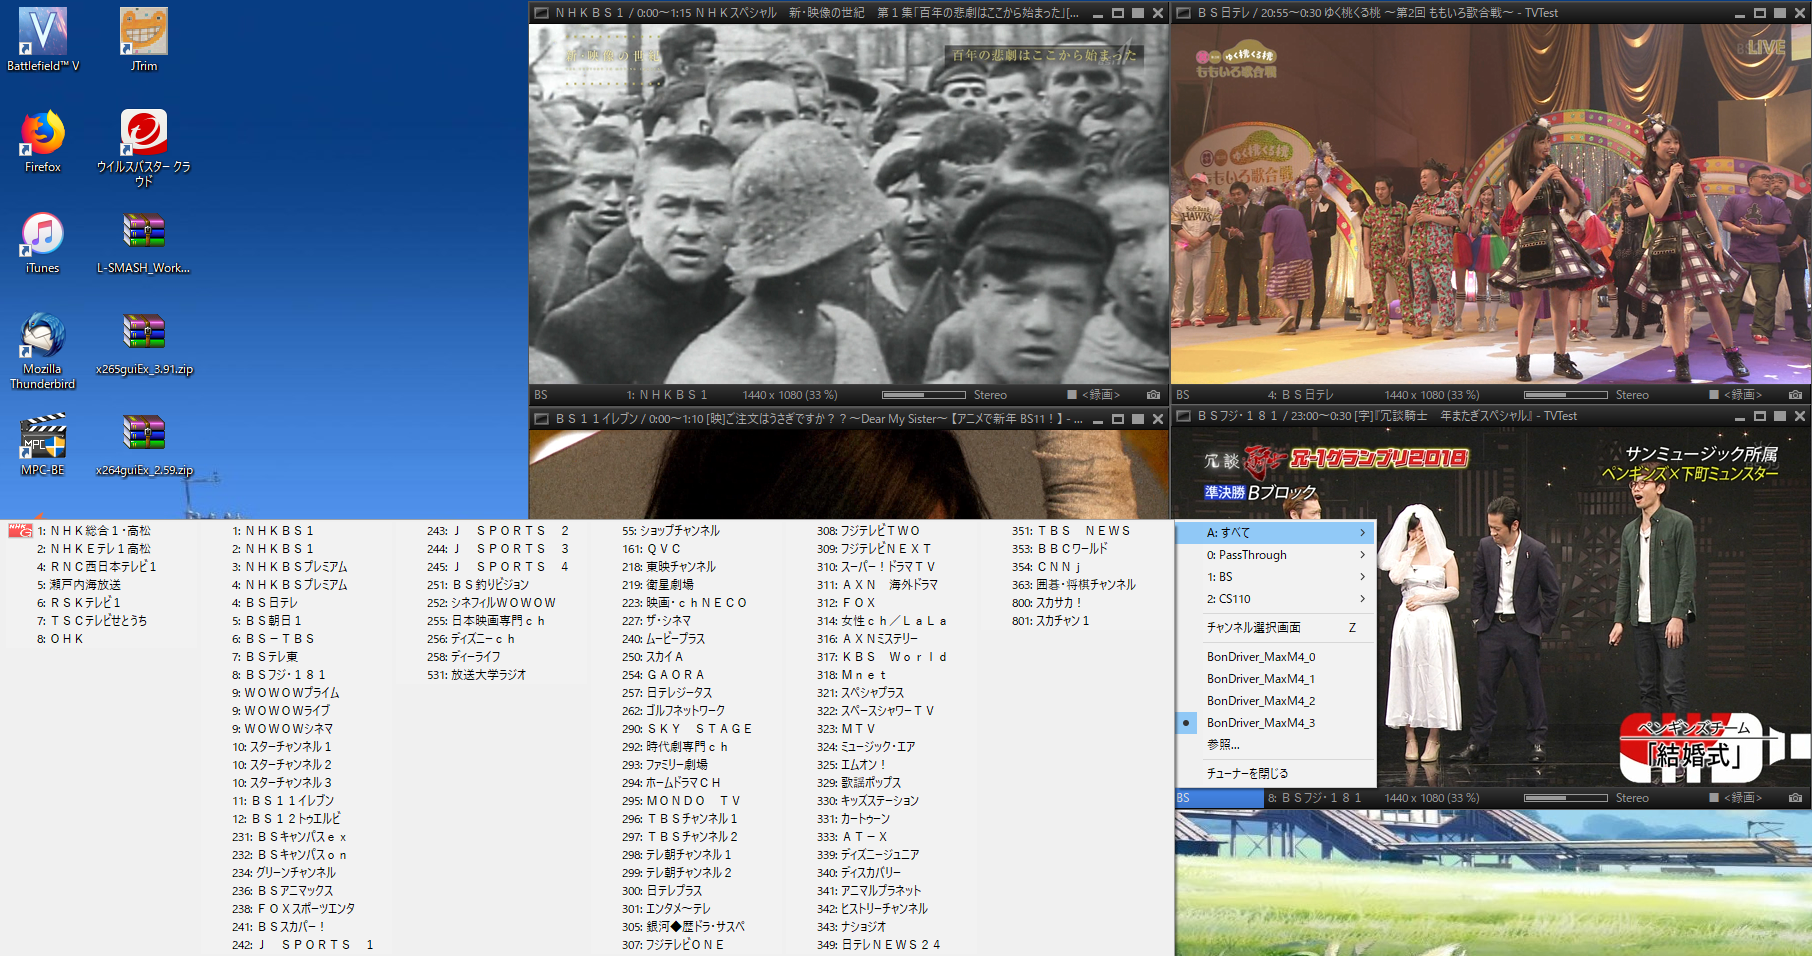This screenshot has width=1812, height=956.
Task: Click capture camera icon in BSフジ・181 status bar
Action: [x=1795, y=798]
